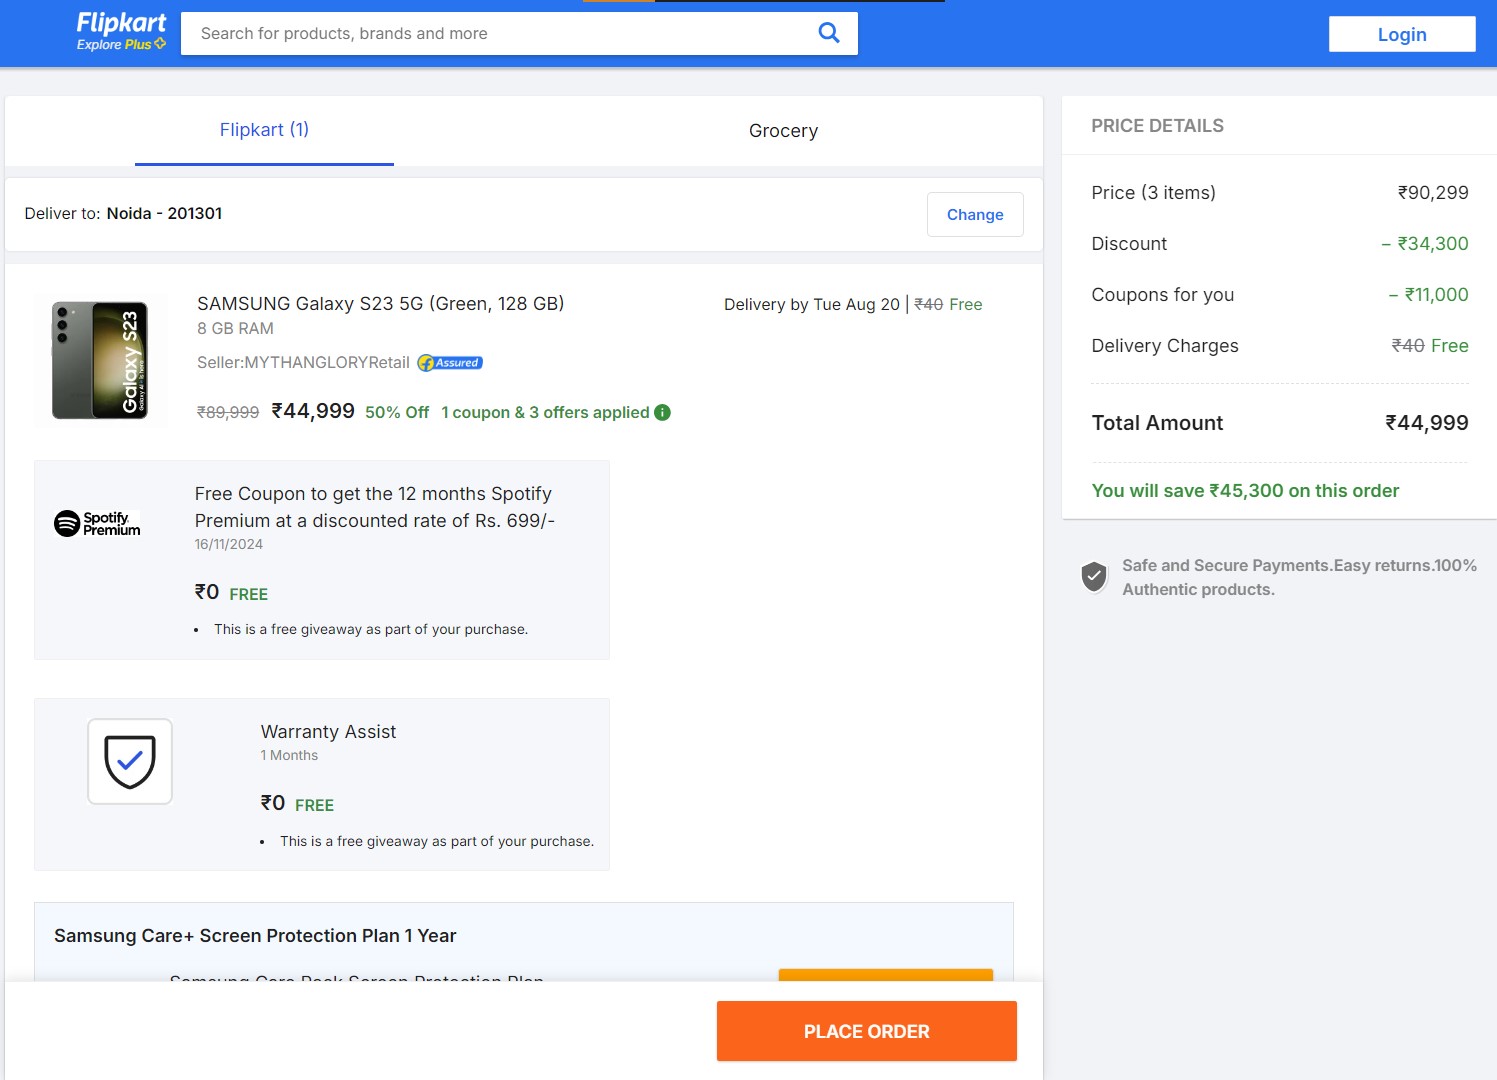The image size is (1497, 1080).
Task: Switch to the Grocery tab
Action: pos(783,131)
